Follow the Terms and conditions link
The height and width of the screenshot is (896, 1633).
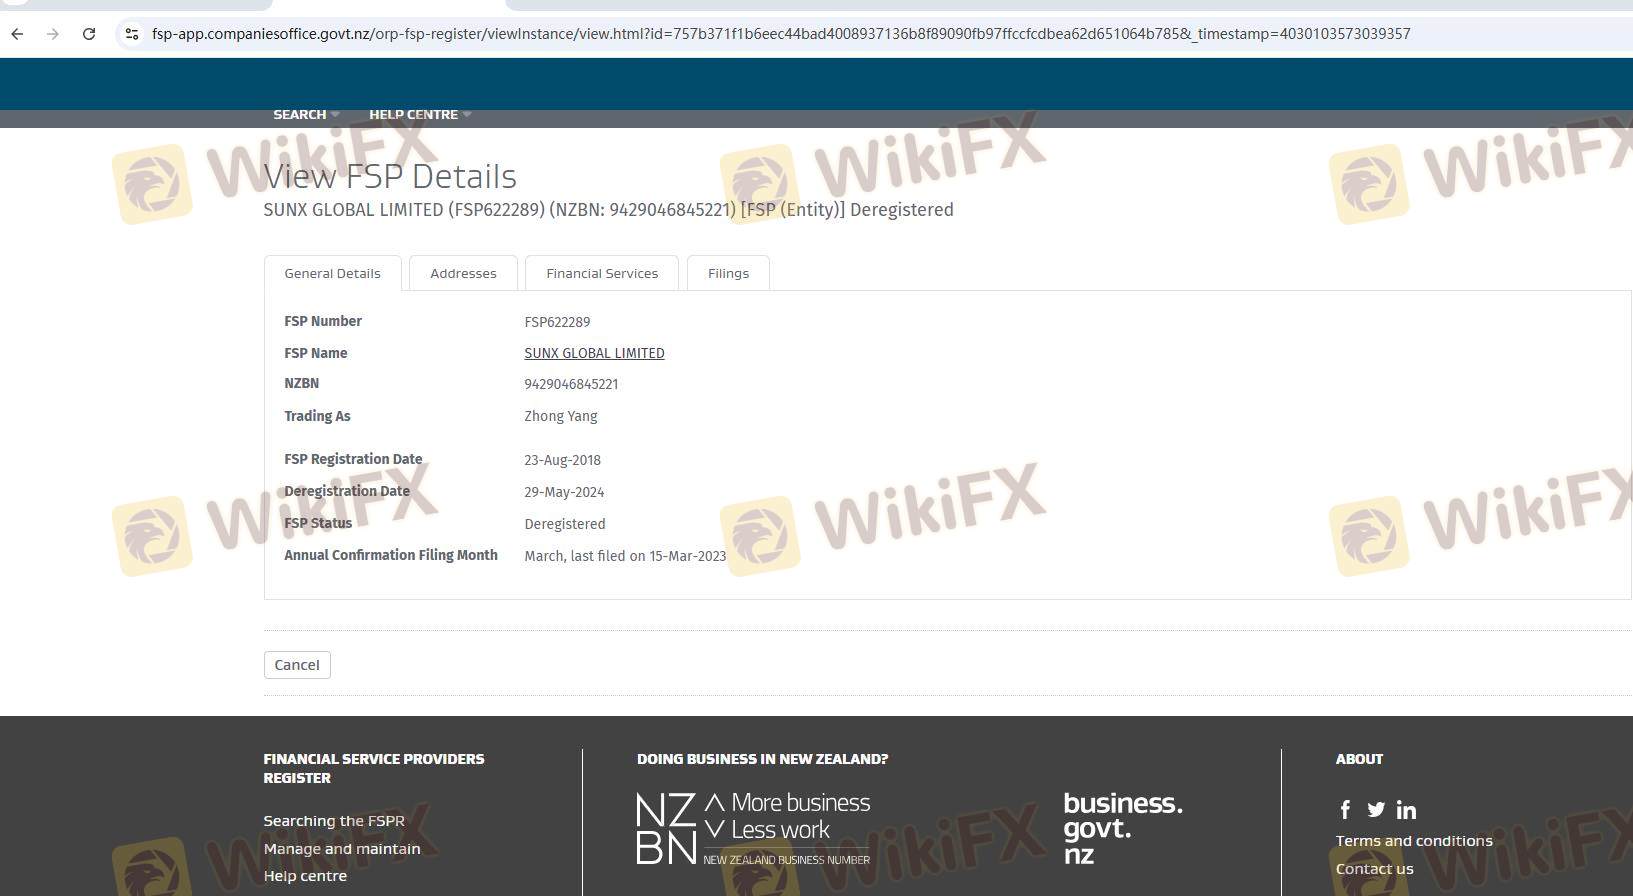click(1414, 841)
